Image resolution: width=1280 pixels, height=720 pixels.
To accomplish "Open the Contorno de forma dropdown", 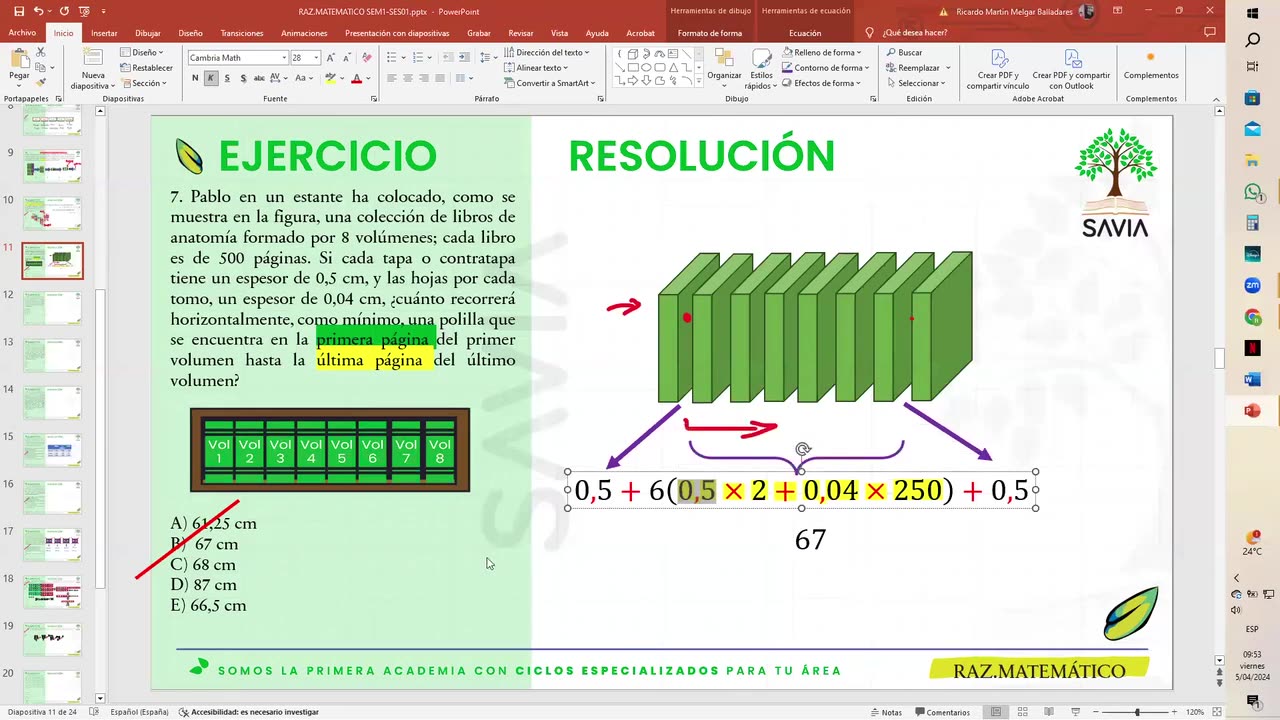I will [x=825, y=68].
